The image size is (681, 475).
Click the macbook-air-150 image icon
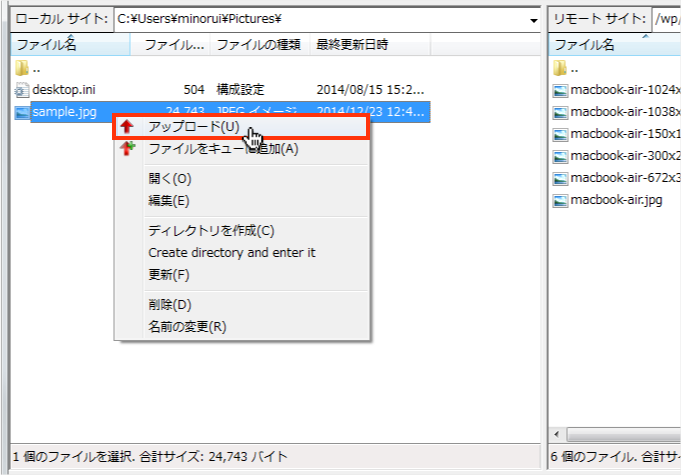(x=560, y=134)
